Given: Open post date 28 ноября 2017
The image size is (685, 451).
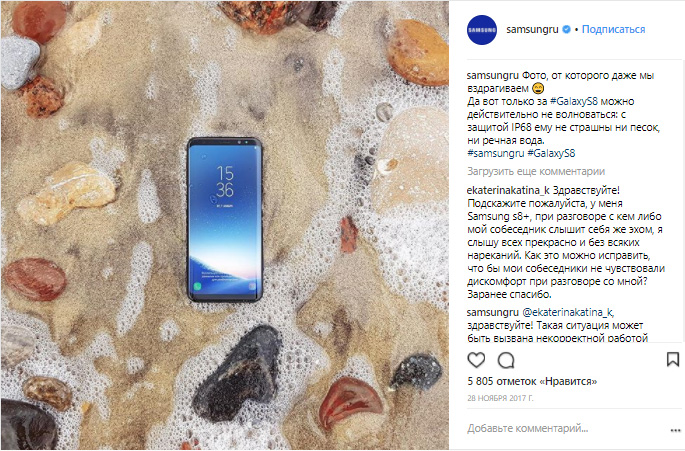Looking at the screenshot, I should click(500, 398).
